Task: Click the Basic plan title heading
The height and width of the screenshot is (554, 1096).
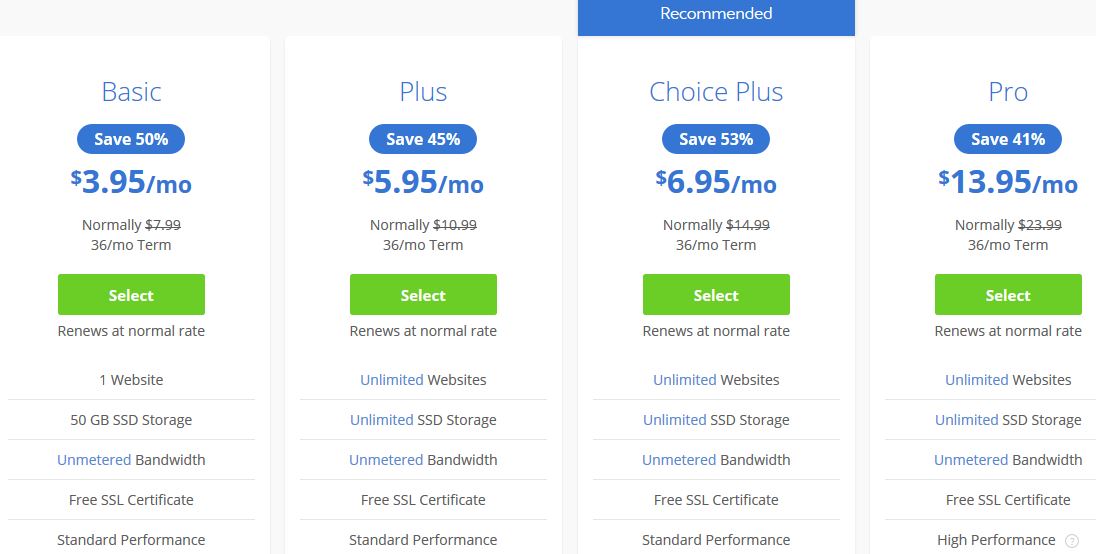Action: pos(131,92)
